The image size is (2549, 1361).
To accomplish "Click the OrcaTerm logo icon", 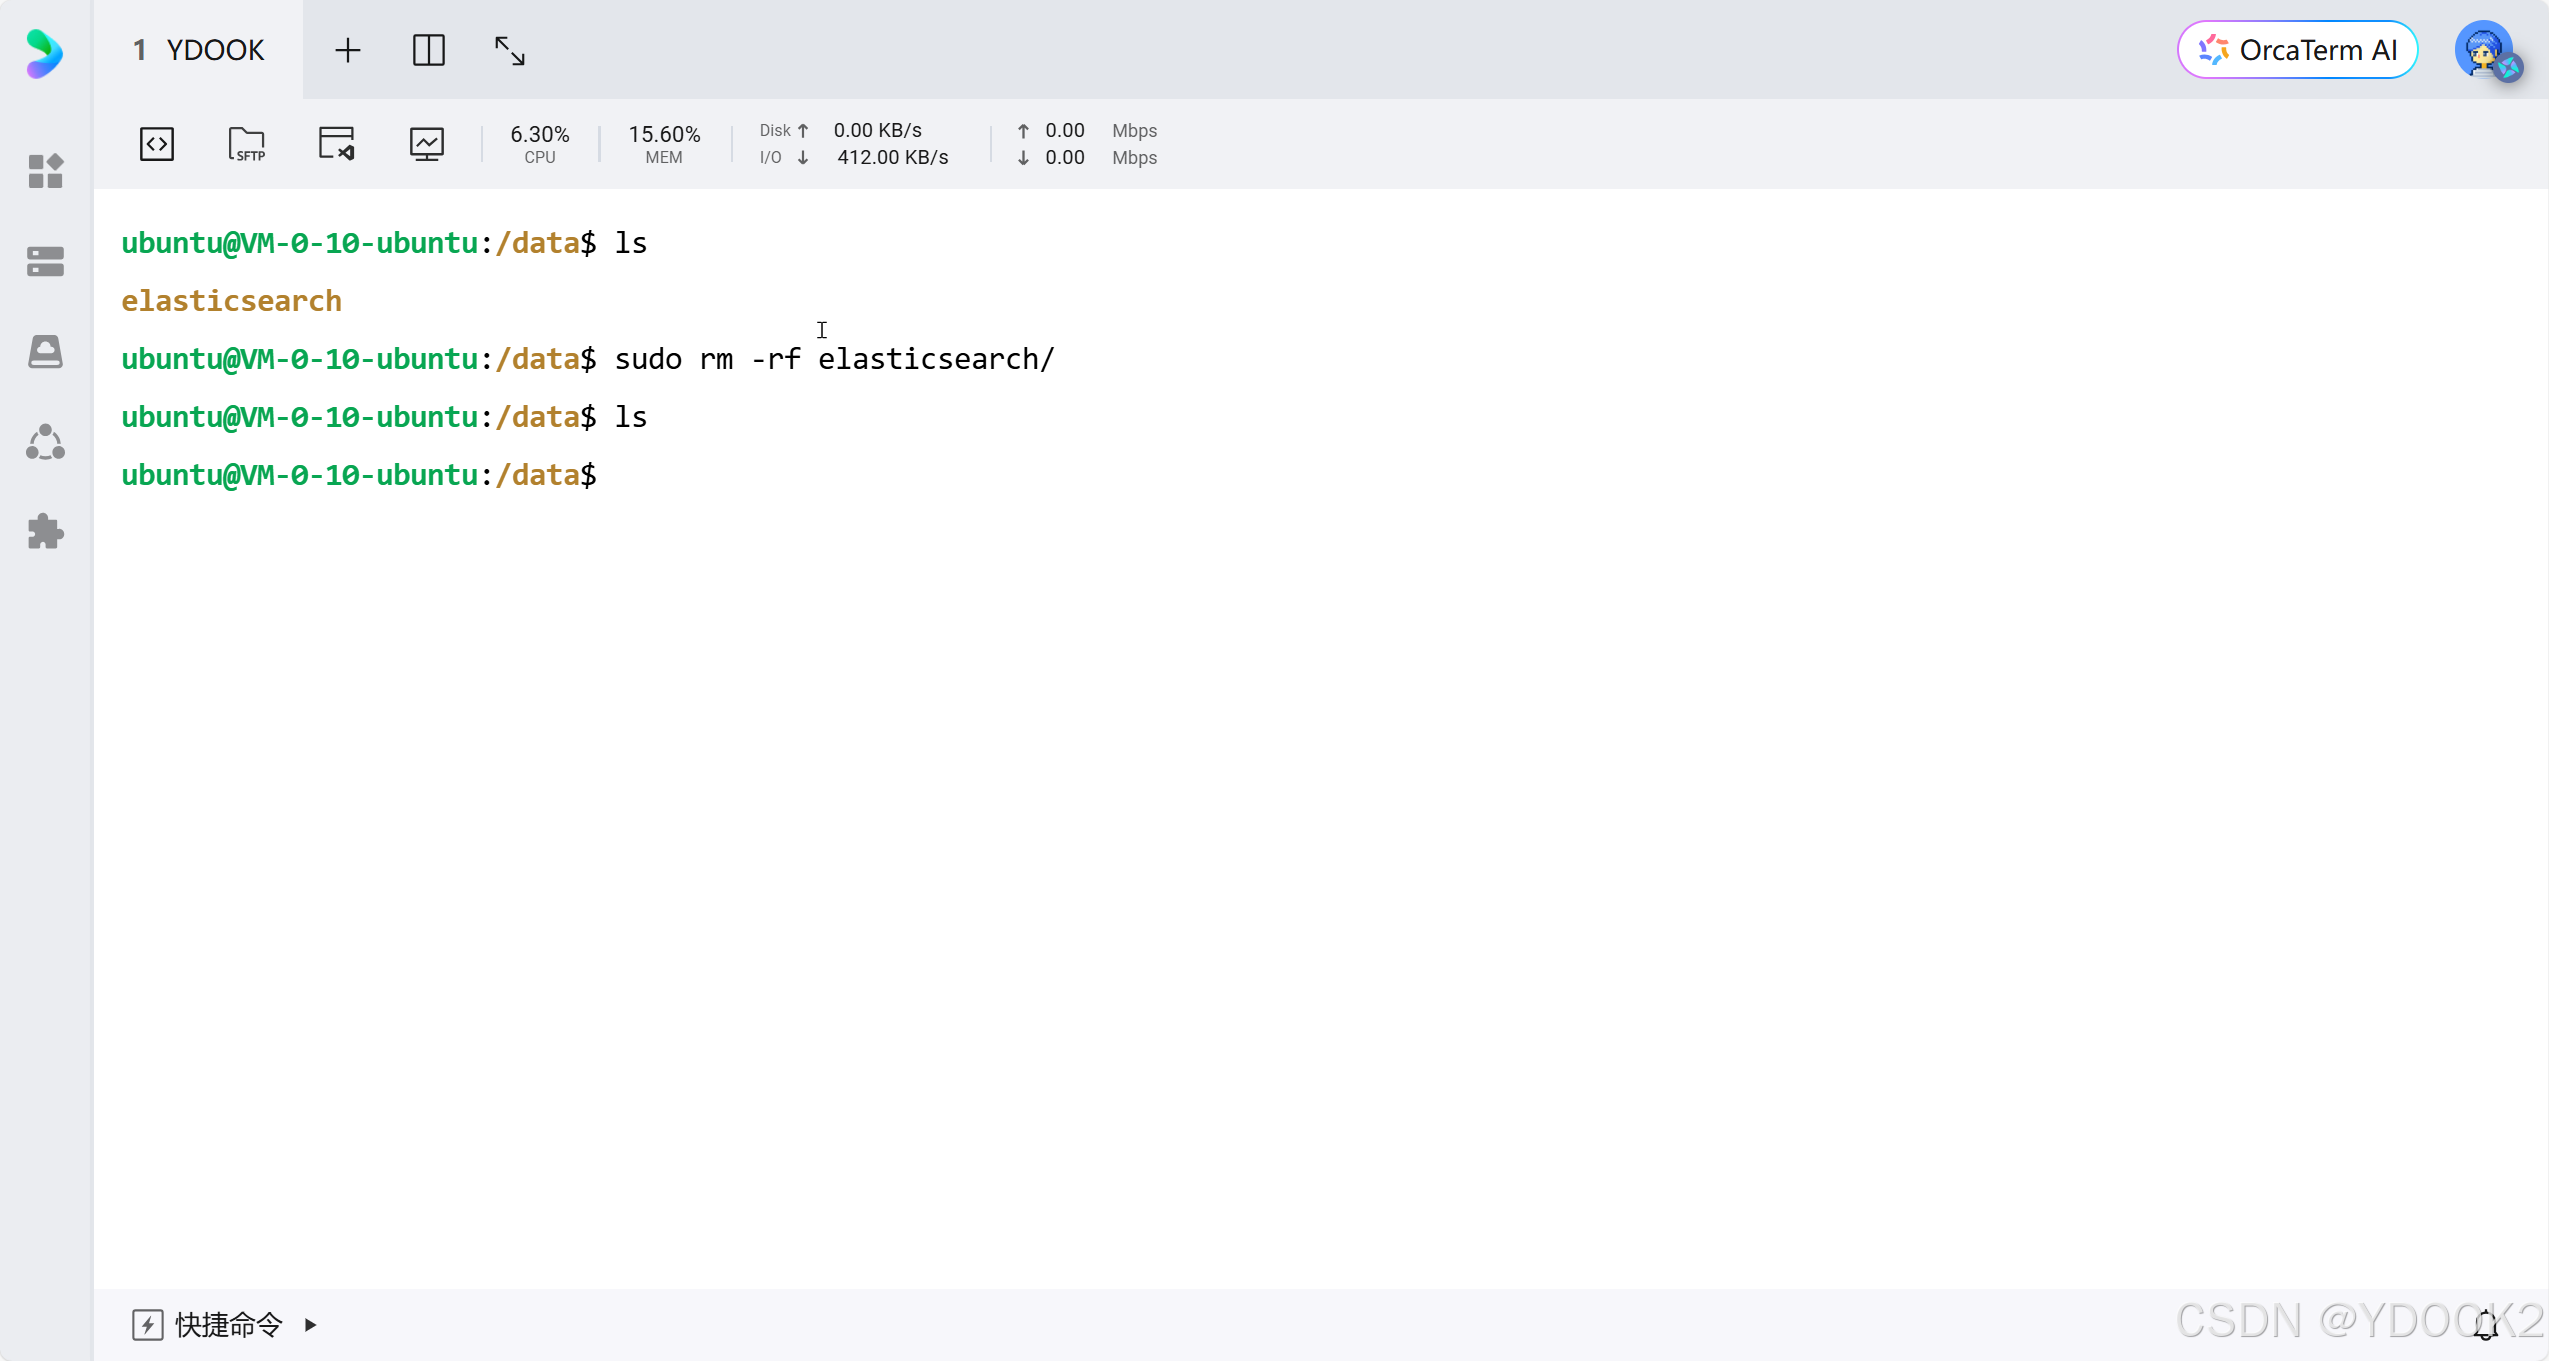I will [x=44, y=52].
